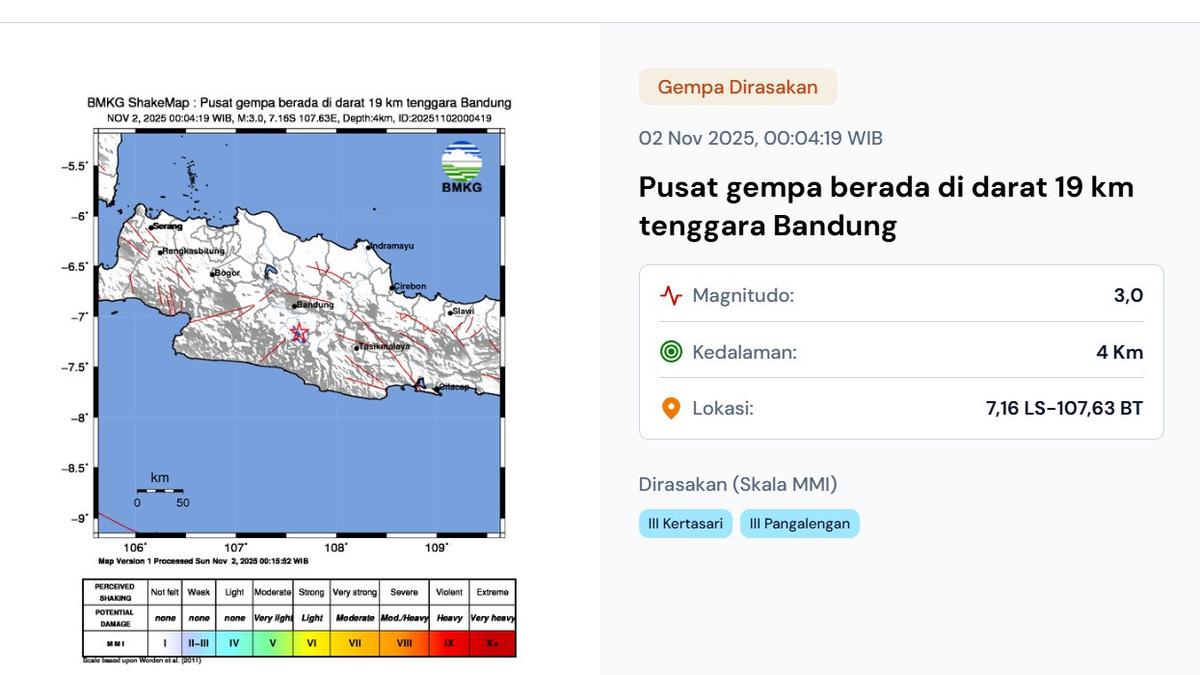Viewport: 1200px width, 675px height.
Task: Click the Cilacap marker on the map
Action: click(421, 384)
